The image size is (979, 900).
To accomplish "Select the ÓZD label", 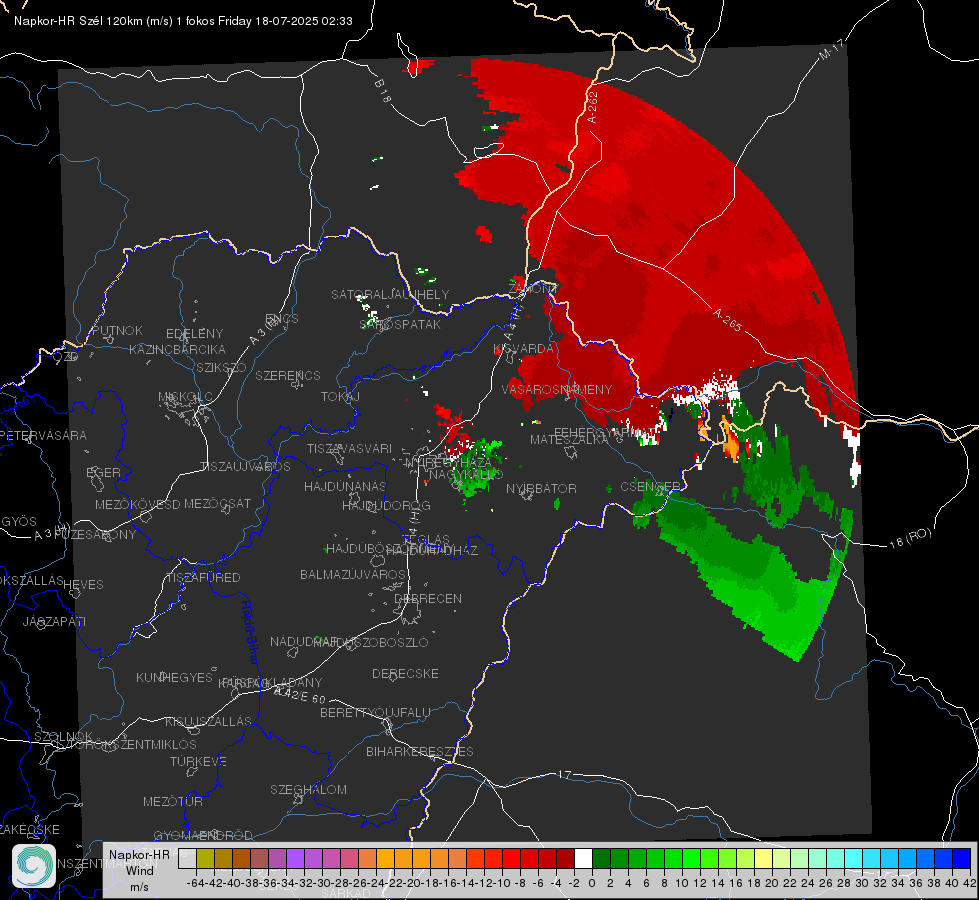I will tap(66, 356).
